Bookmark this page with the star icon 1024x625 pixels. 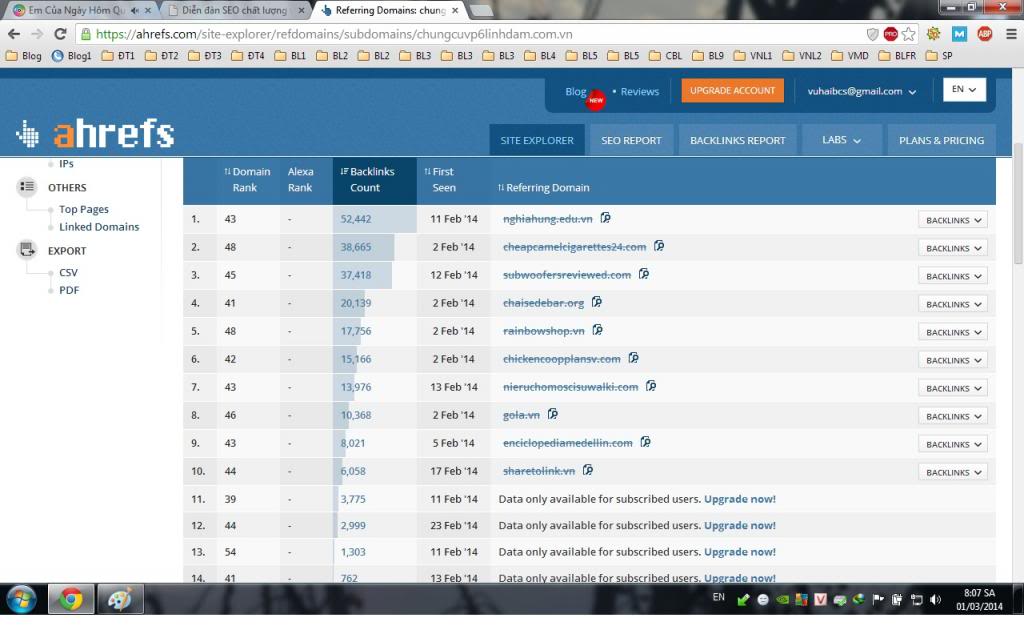(908, 34)
